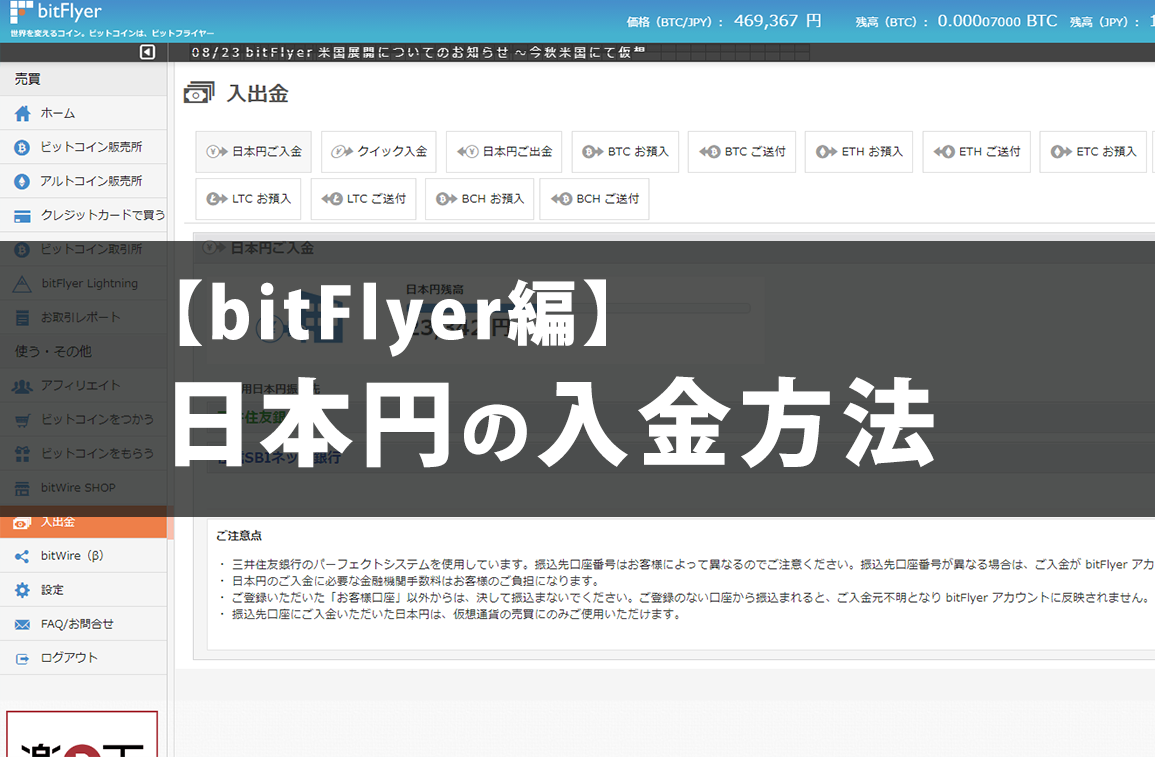Click the gear icon beside 設定
This screenshot has width=1155, height=757.
(22, 591)
